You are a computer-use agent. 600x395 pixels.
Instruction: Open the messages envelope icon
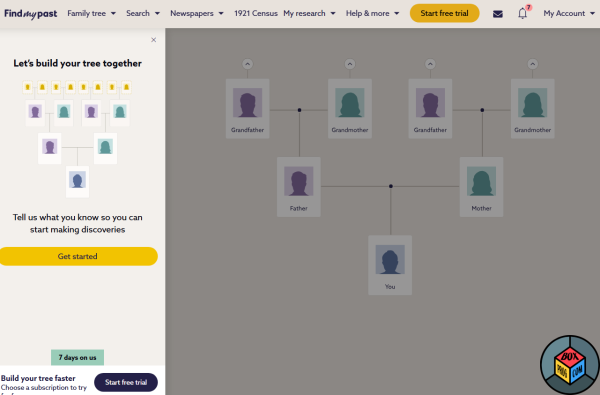(497, 14)
